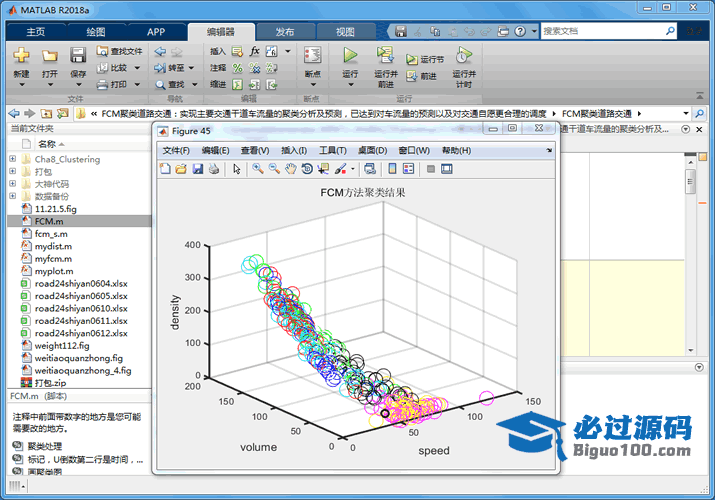The height and width of the screenshot is (500, 715).
Task: Click the insert section icon next to 插入
Action: point(237,52)
